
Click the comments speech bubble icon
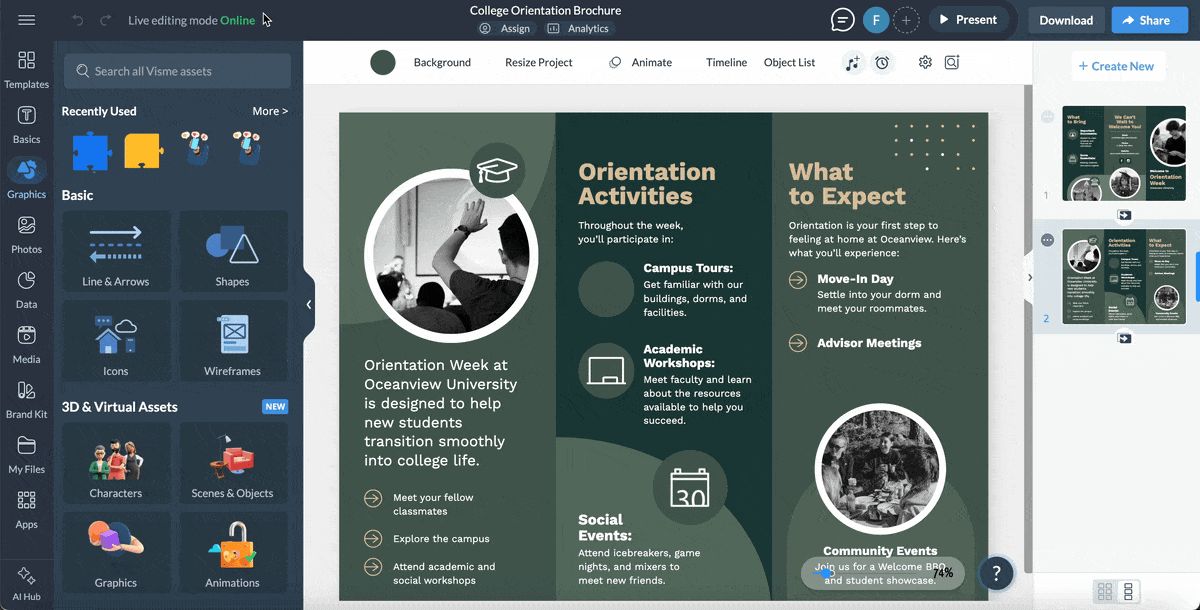[843, 20]
